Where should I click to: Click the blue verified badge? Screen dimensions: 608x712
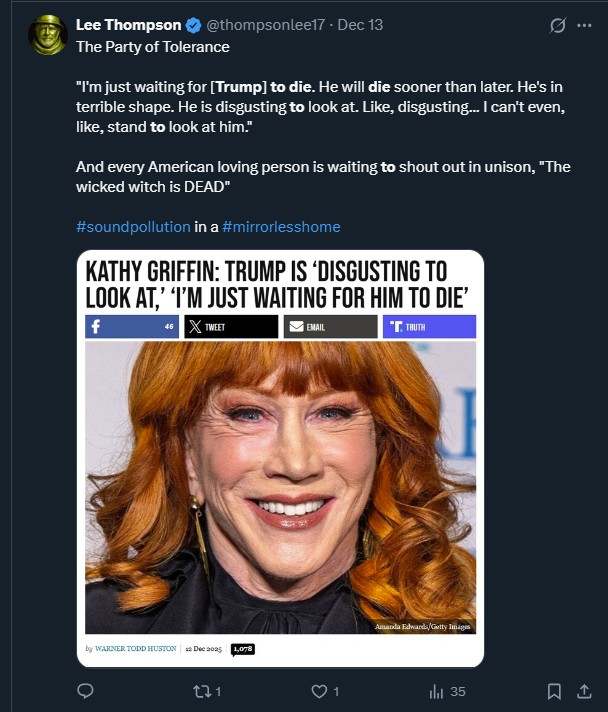coord(195,25)
